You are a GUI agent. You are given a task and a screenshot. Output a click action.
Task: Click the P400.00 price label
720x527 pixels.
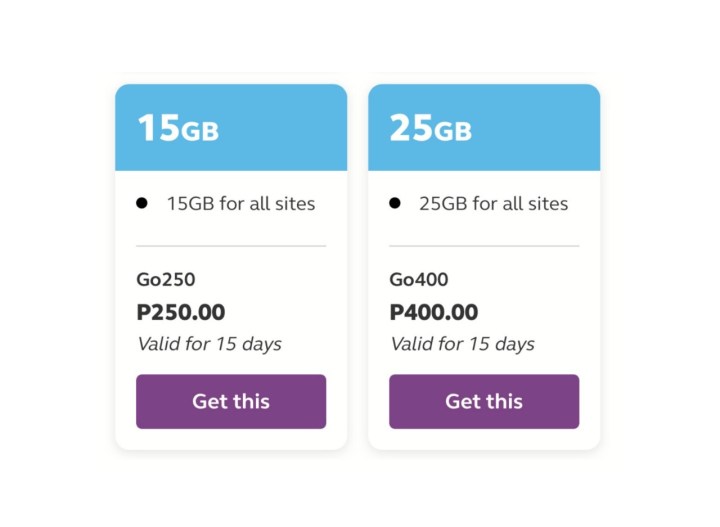coord(434,313)
